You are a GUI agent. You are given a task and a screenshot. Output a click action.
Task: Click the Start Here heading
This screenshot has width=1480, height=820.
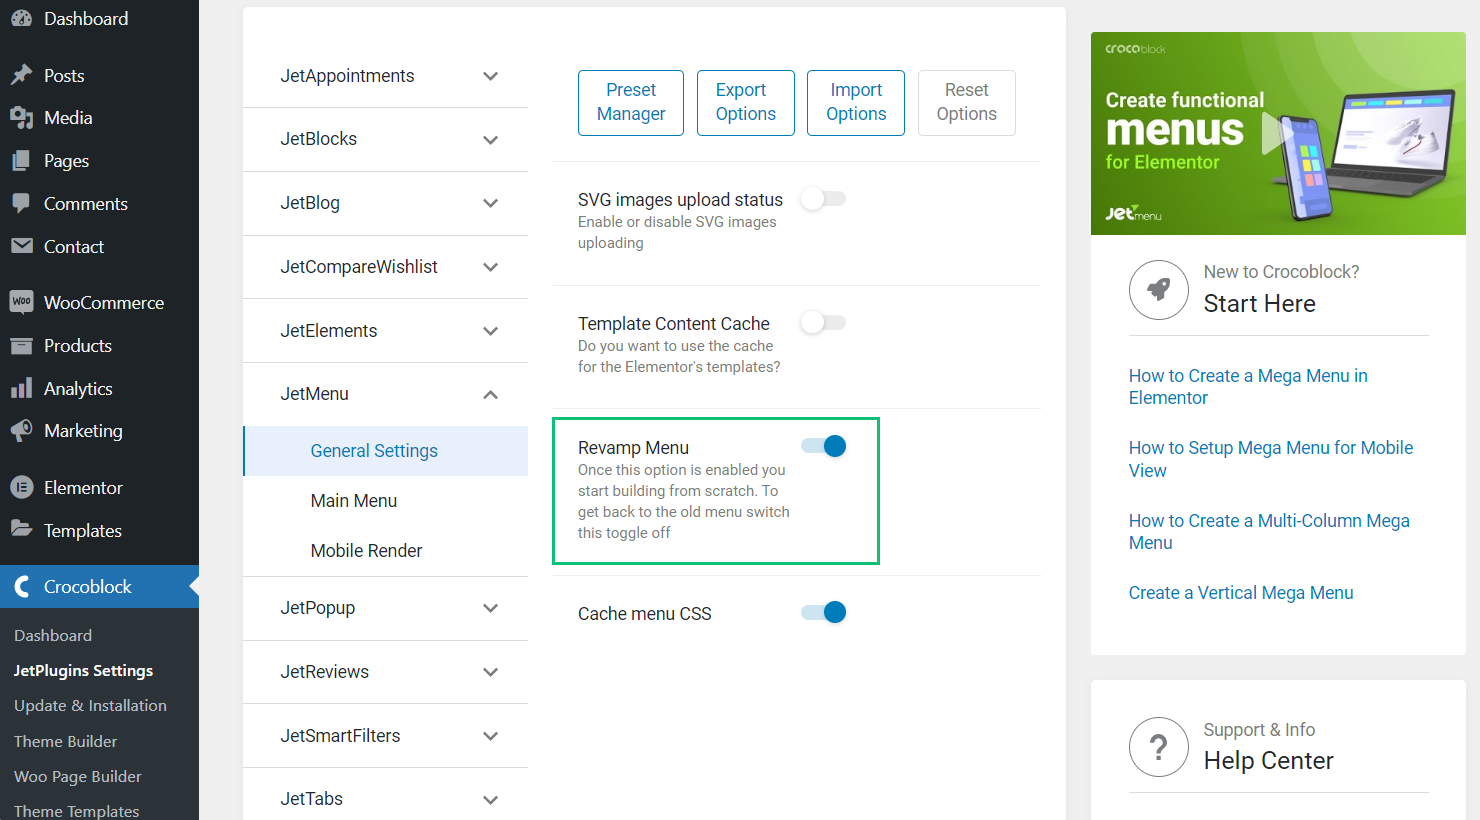pos(1259,304)
